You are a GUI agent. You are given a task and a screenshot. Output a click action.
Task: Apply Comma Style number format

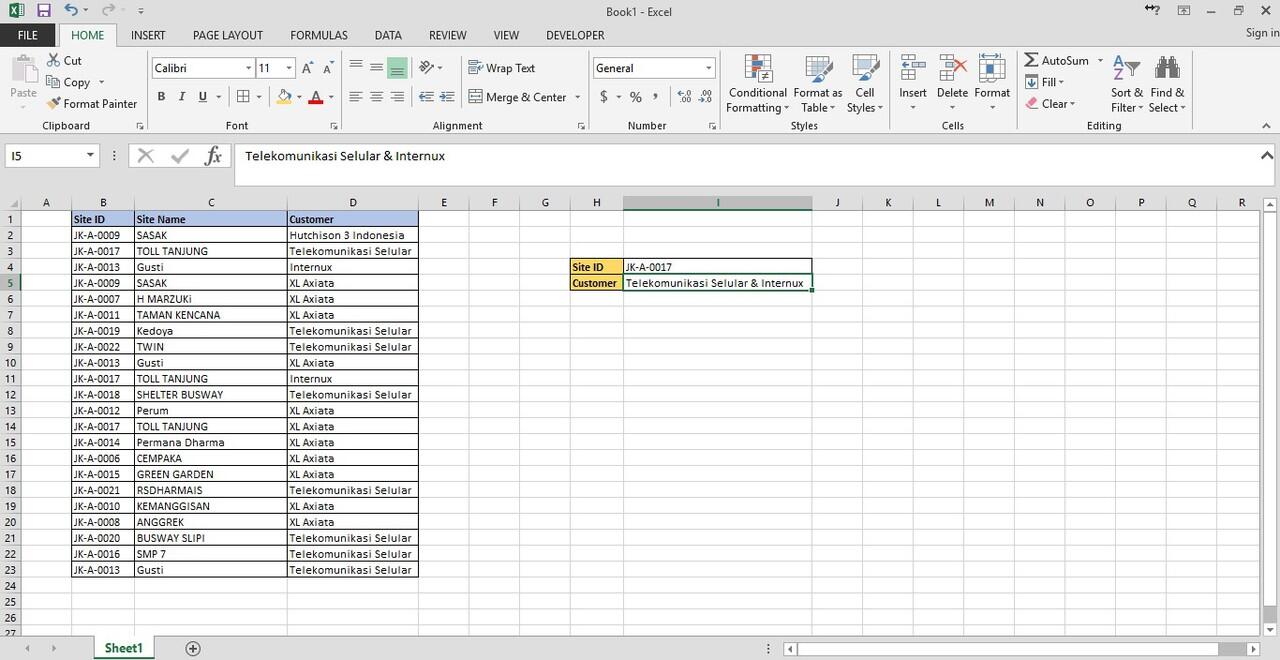tap(655, 97)
